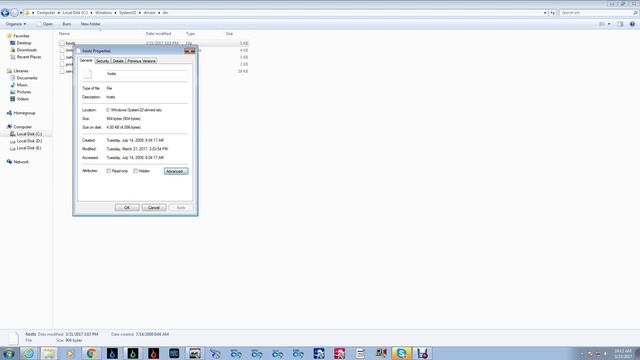640x360 pixels.
Task: Close the hosts Properties dialog
Action: tap(190, 51)
